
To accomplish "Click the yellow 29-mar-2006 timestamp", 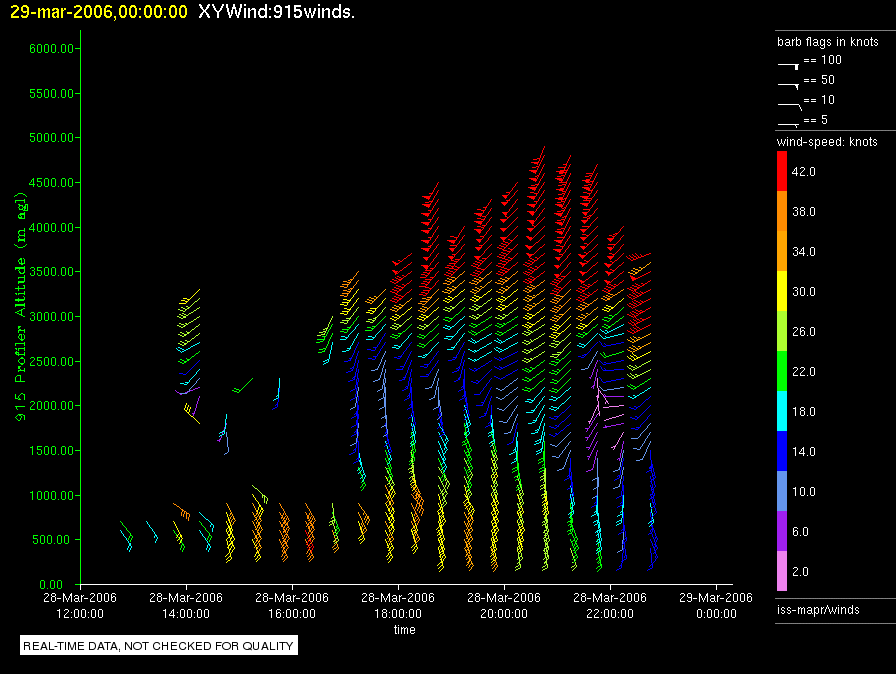I will (98, 12).
